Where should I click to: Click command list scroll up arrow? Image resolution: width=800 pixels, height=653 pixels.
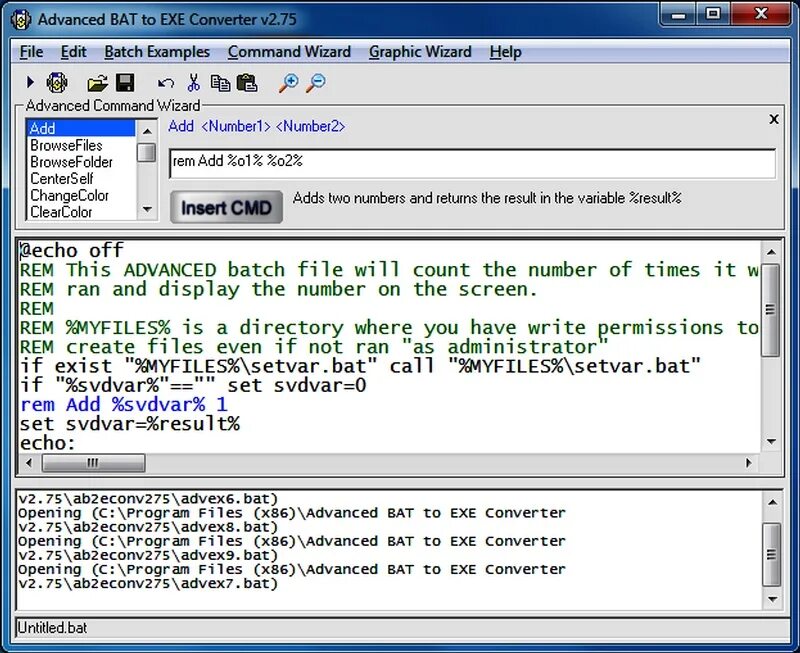click(147, 131)
